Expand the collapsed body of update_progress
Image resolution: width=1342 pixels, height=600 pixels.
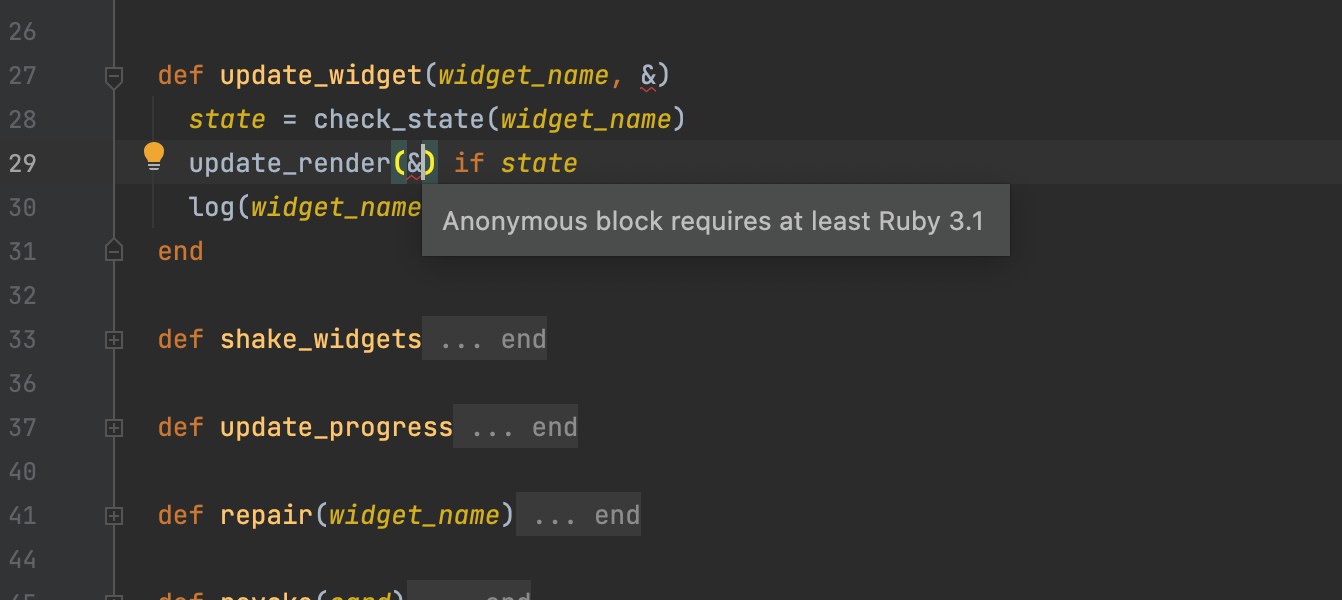coord(515,426)
